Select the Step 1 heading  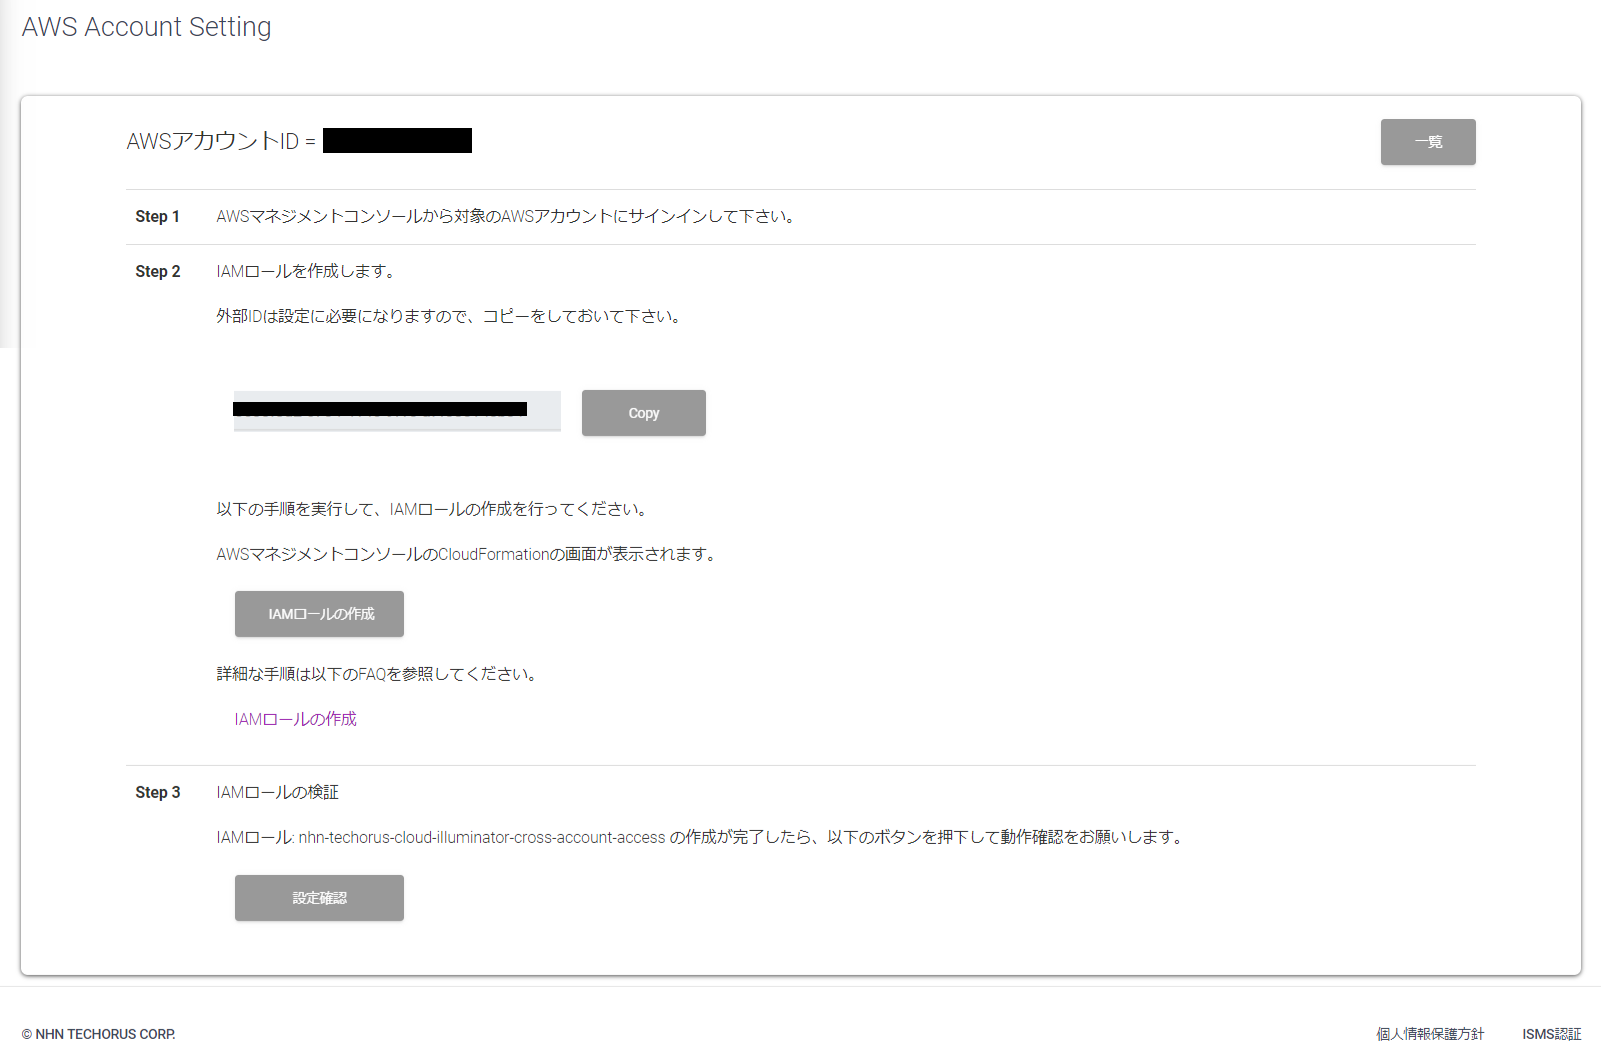click(157, 216)
